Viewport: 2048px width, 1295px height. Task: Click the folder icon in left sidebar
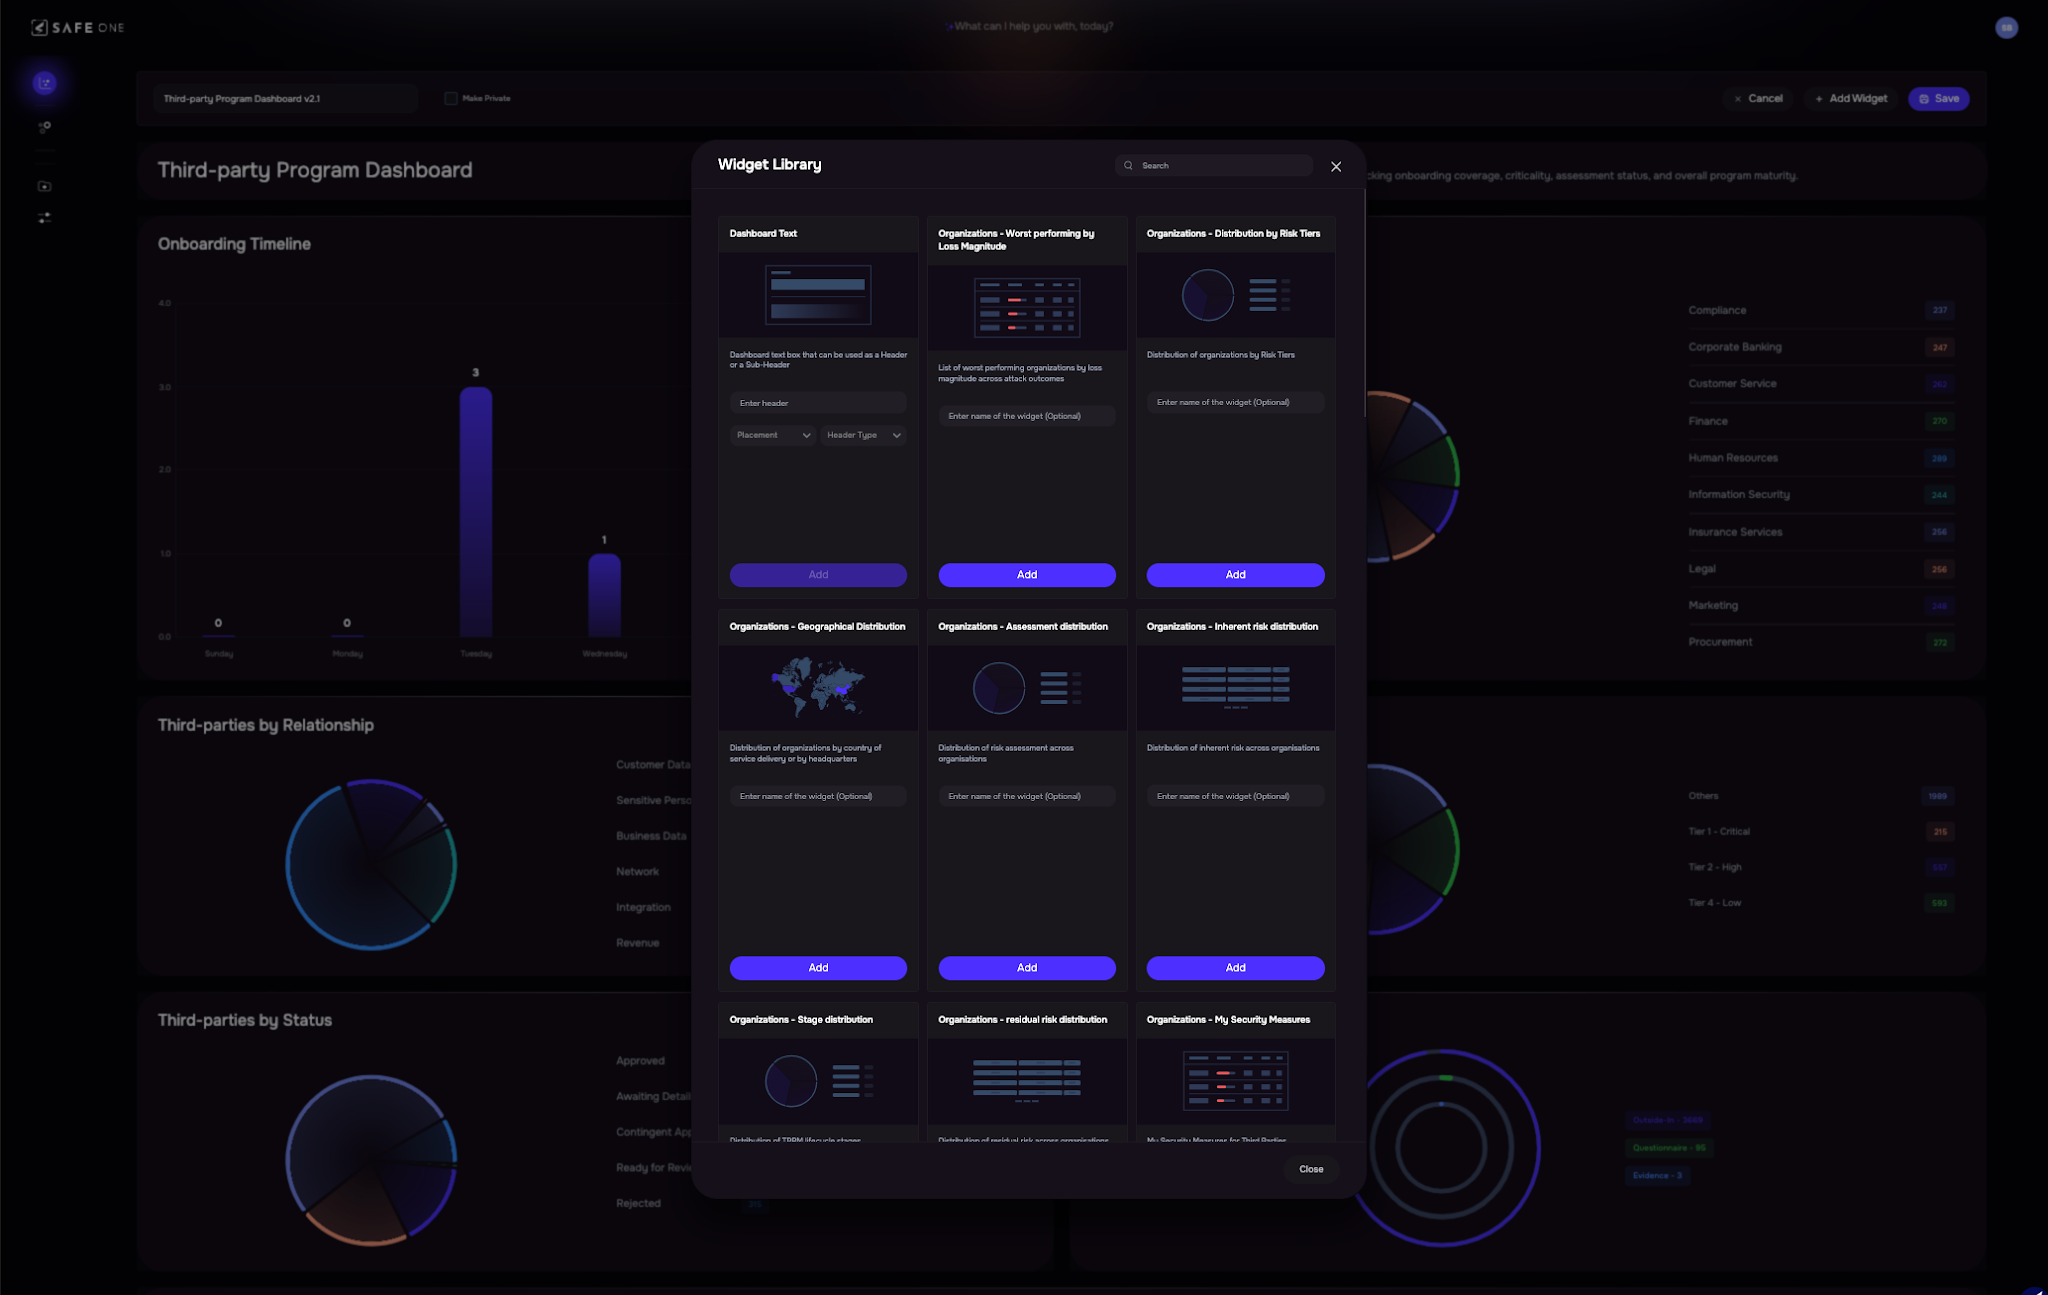(x=44, y=186)
